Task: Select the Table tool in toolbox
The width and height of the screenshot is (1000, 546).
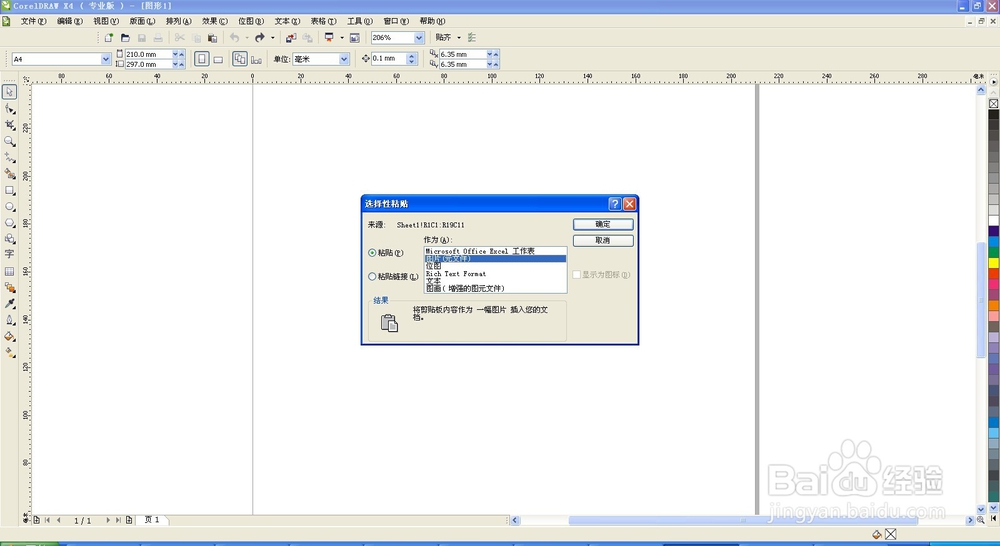Action: (x=10, y=271)
